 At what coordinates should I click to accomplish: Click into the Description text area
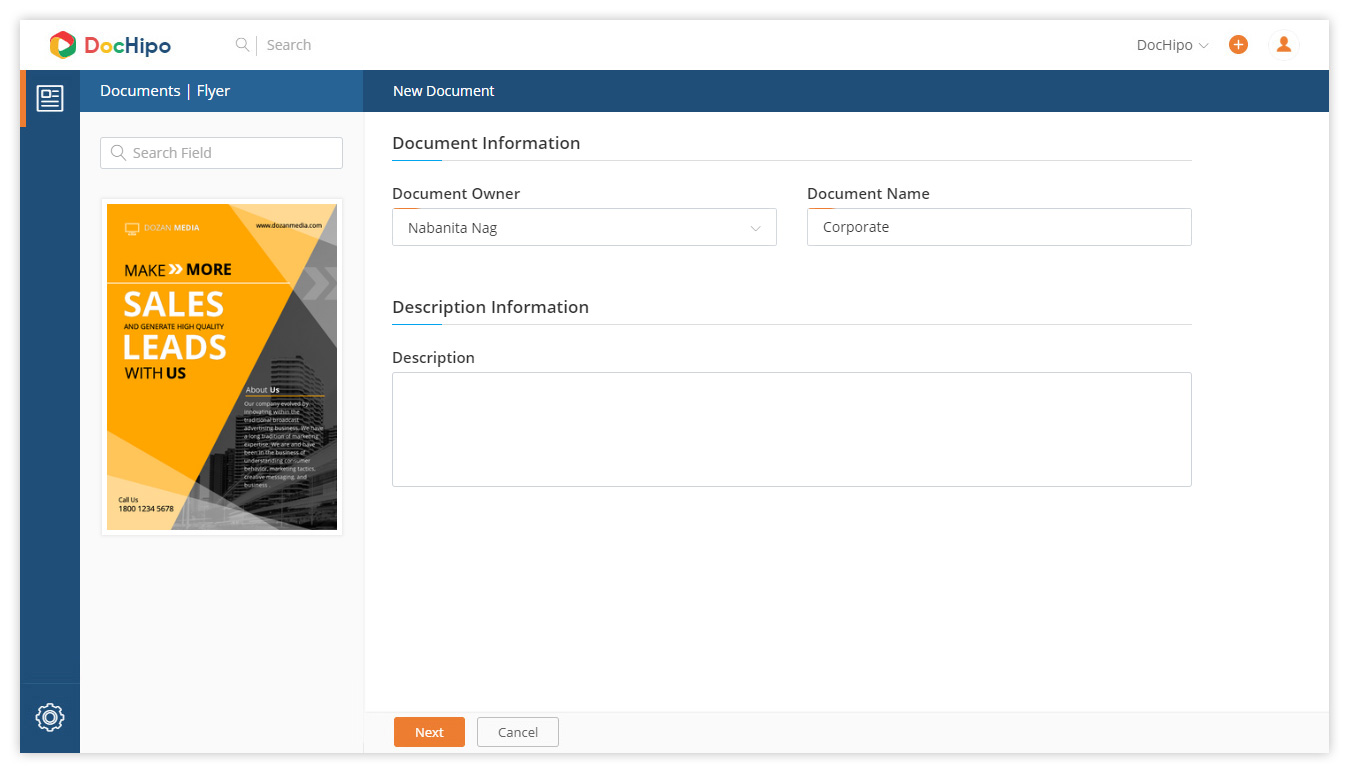792,429
